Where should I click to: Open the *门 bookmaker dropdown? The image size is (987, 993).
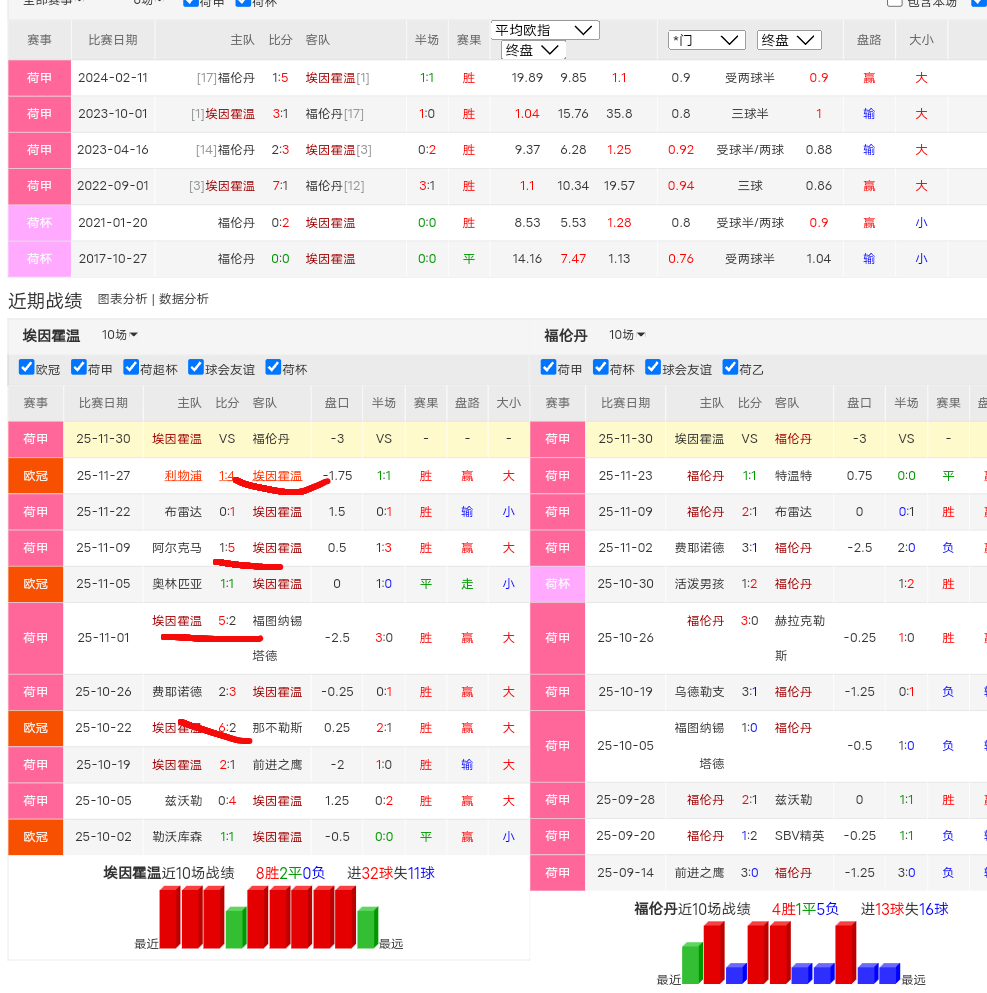(x=706, y=40)
